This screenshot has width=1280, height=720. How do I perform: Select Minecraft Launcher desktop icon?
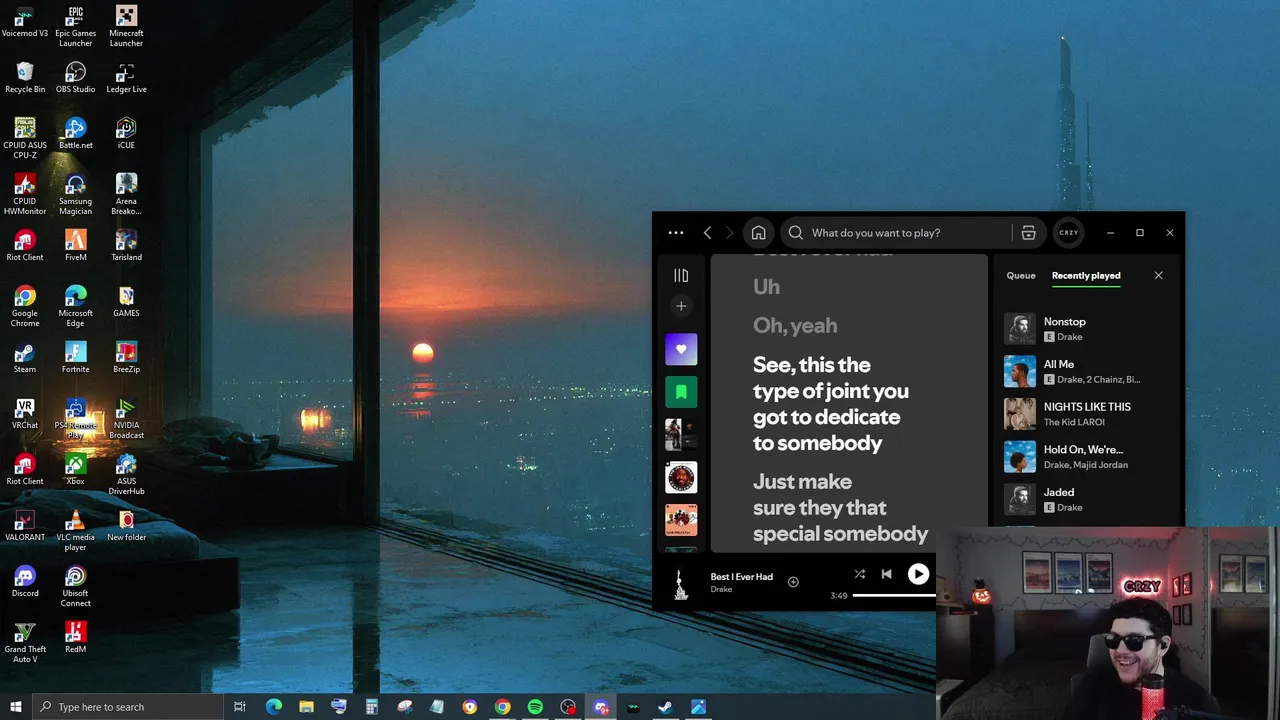[126, 26]
